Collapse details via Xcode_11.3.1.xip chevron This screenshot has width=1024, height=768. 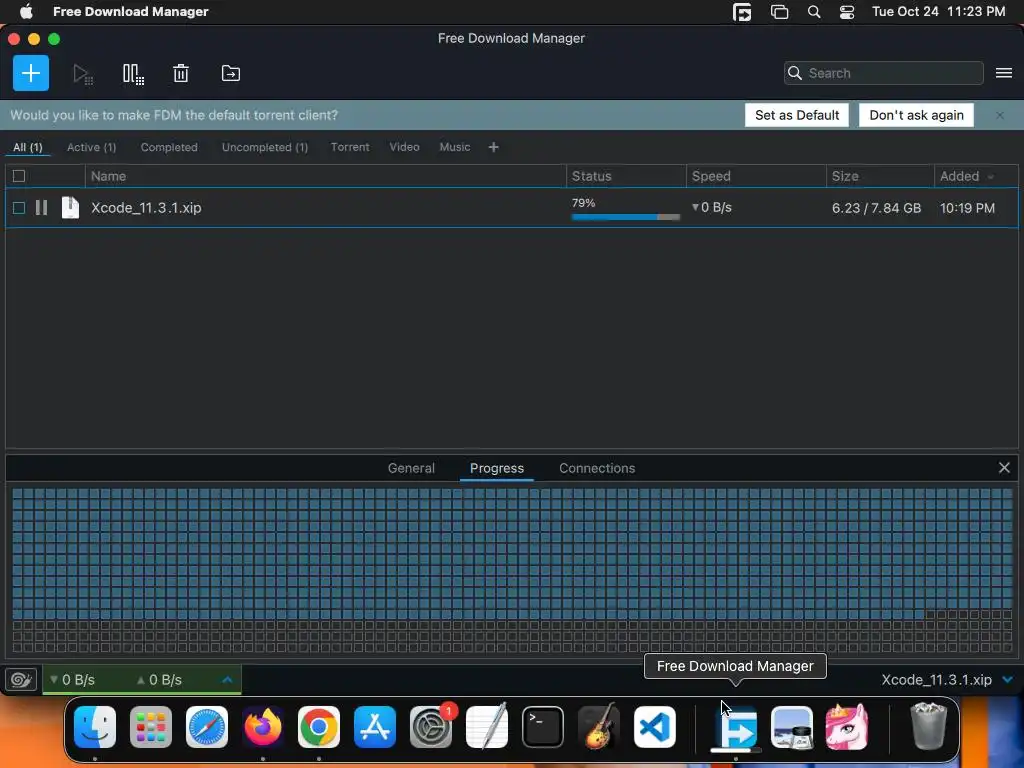coord(1008,680)
